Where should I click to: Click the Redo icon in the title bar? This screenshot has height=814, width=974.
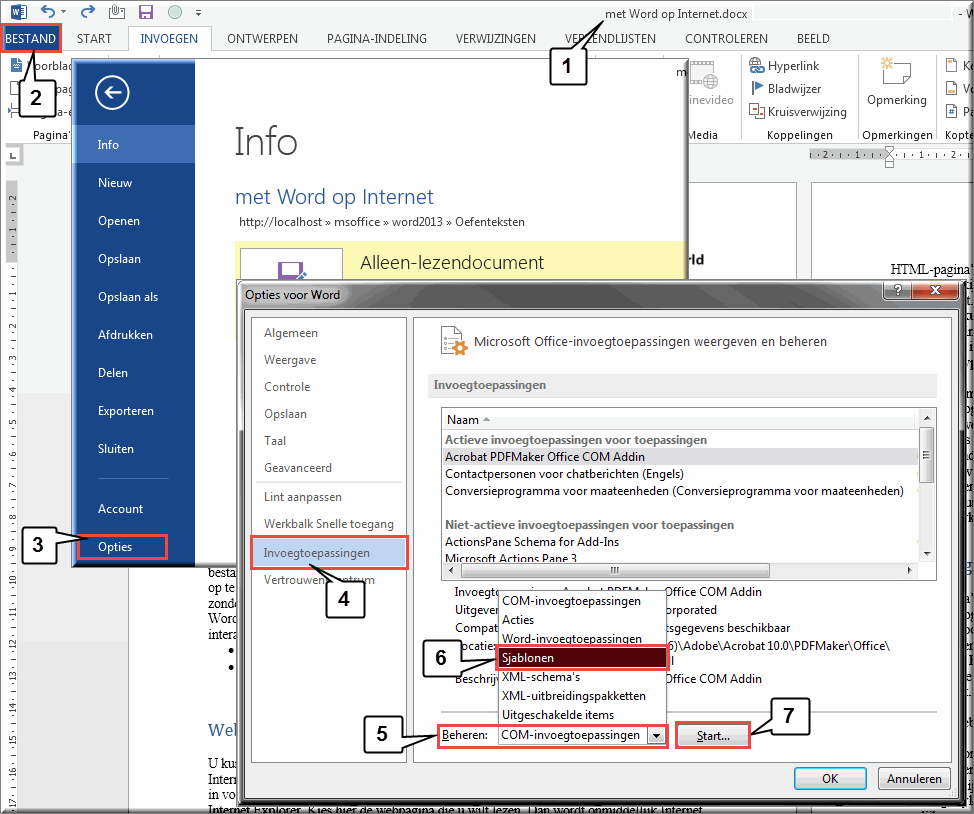click(88, 11)
